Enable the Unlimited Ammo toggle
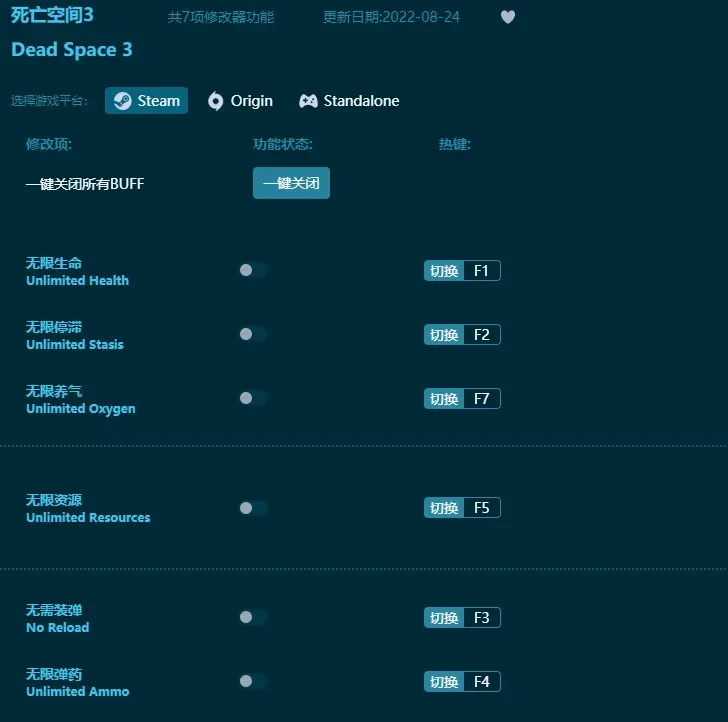The image size is (728, 722). coord(254,681)
